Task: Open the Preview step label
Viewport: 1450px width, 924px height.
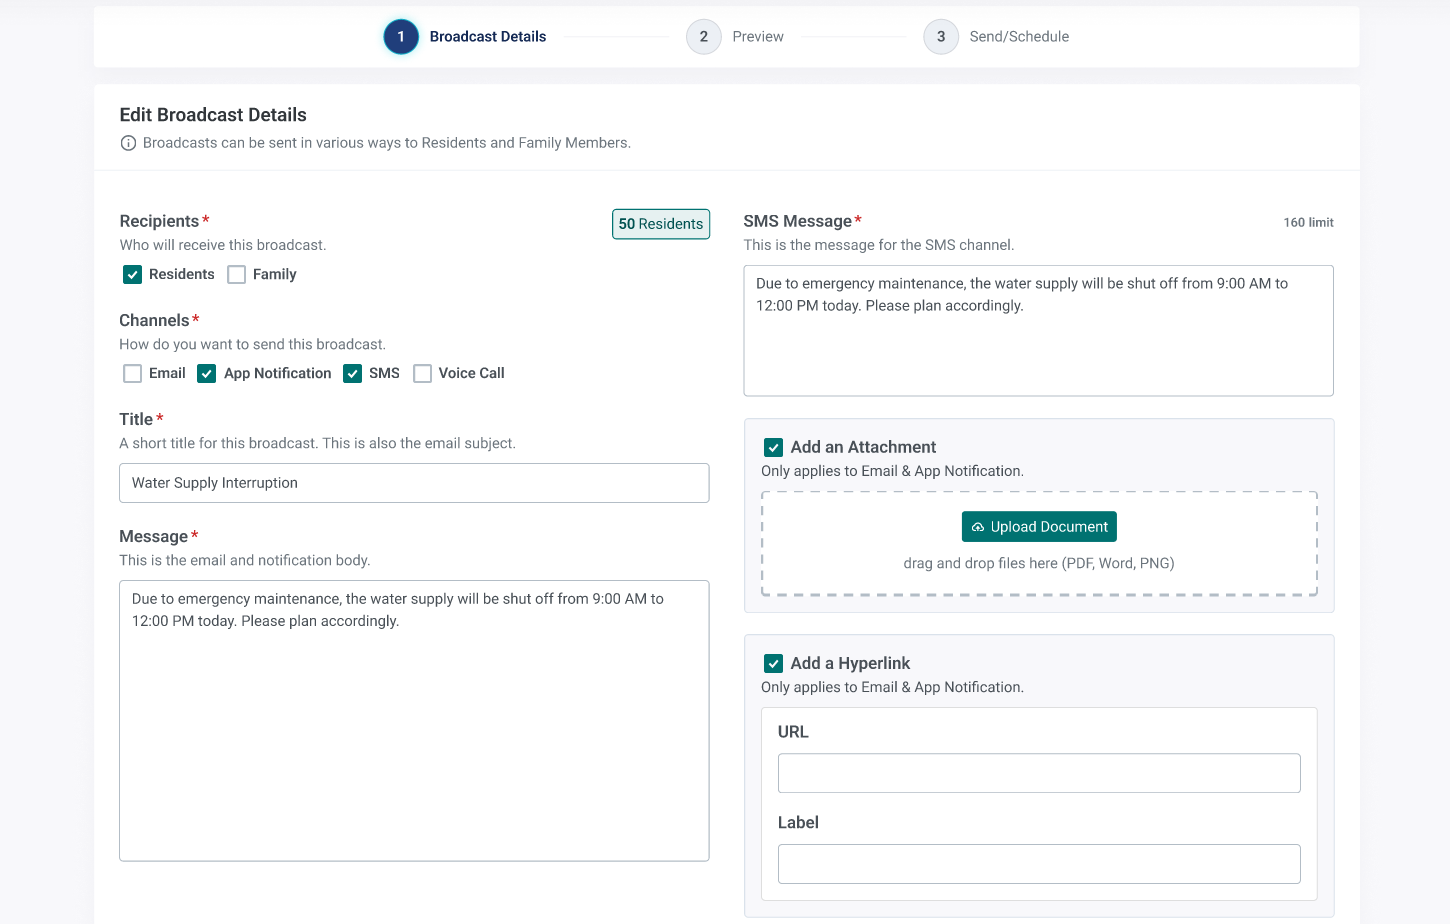Action: coord(758,37)
